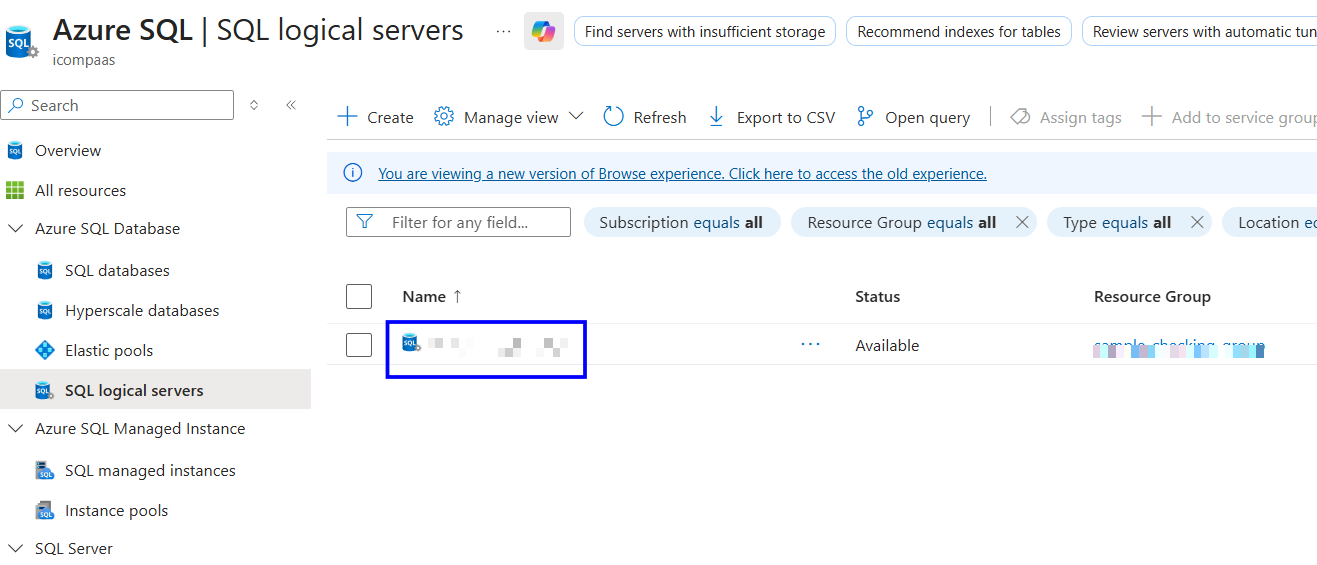The width and height of the screenshot is (1317, 565).
Task: Click the Azure SQL logo icon
Action: coord(21,42)
